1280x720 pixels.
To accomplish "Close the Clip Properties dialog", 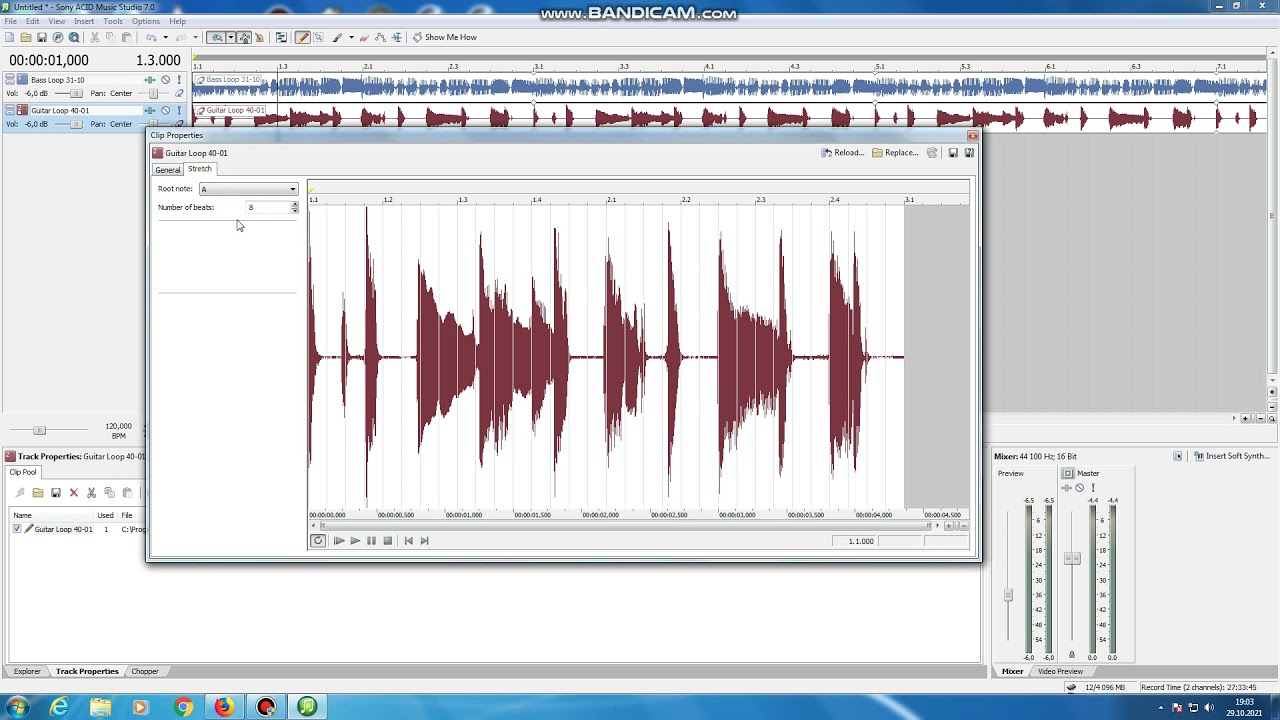I will (972, 135).
